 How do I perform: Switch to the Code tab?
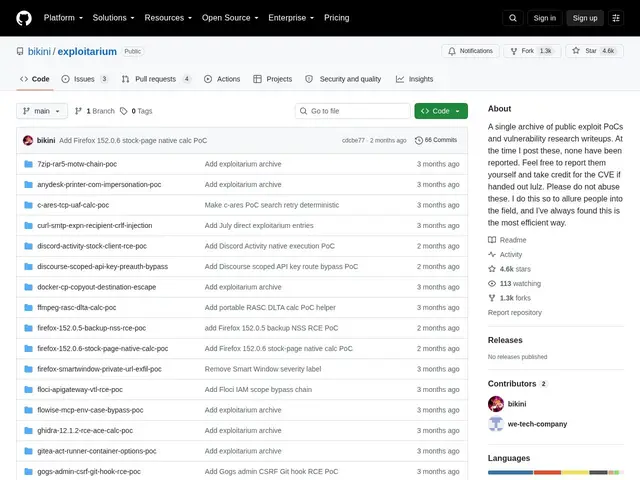click(35, 79)
